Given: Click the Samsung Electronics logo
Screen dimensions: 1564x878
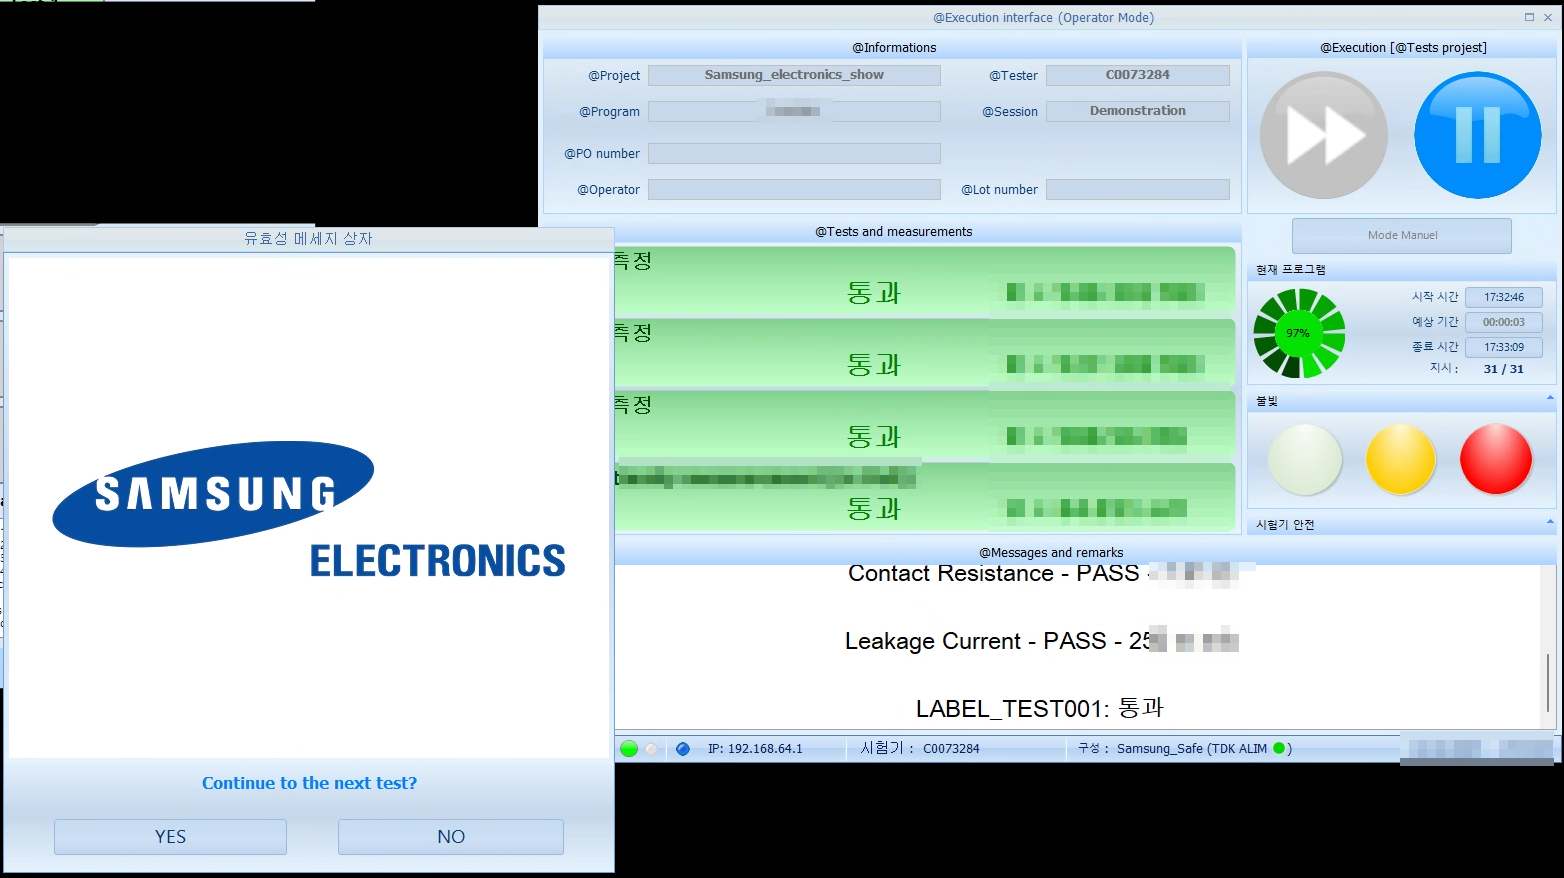Looking at the screenshot, I should pyautogui.click(x=309, y=510).
